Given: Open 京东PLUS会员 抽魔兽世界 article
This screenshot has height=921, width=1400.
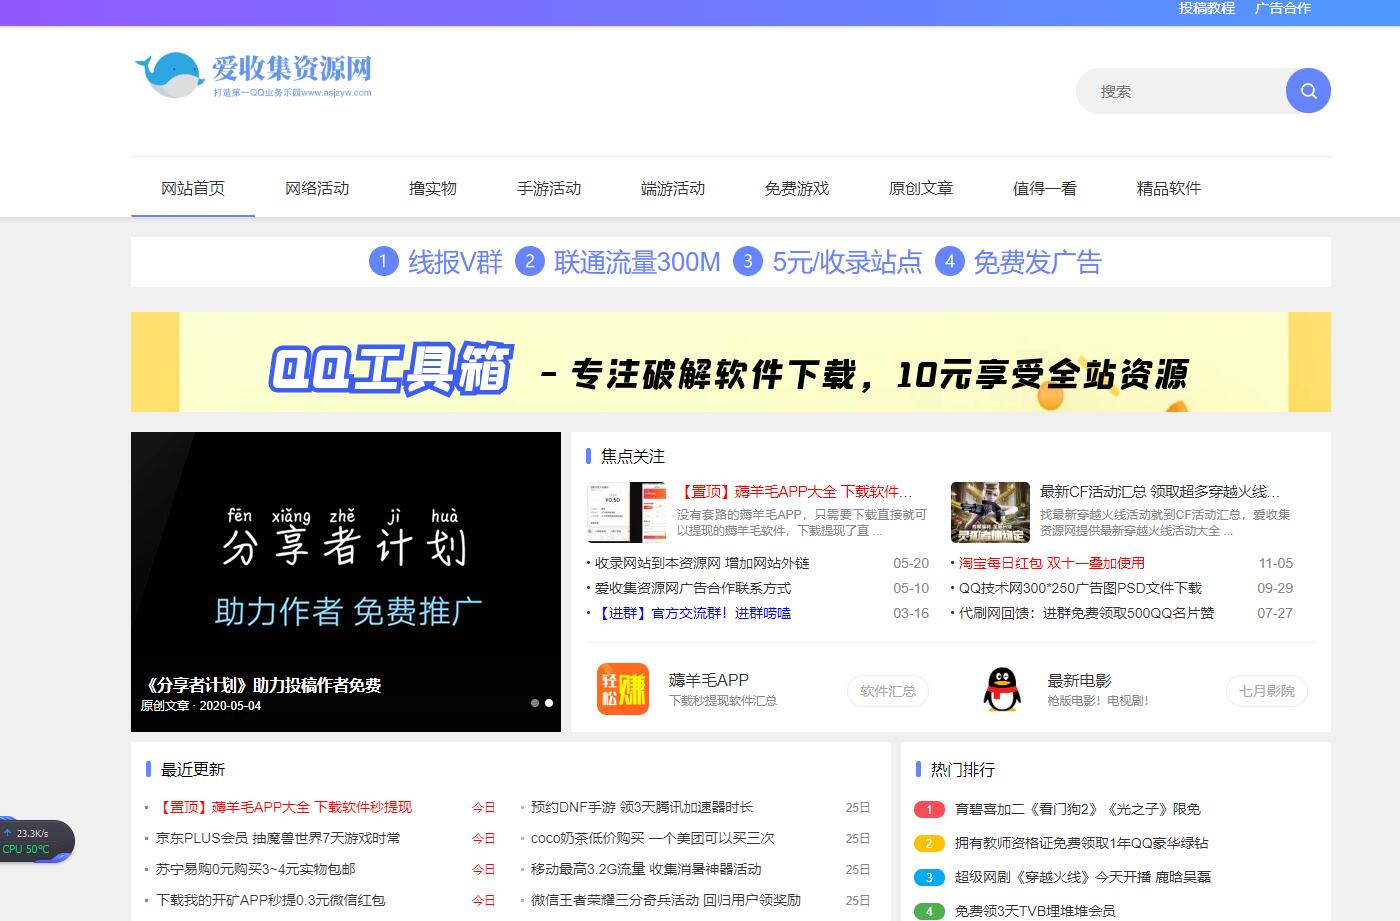Looking at the screenshot, I should pyautogui.click(x=278, y=838).
